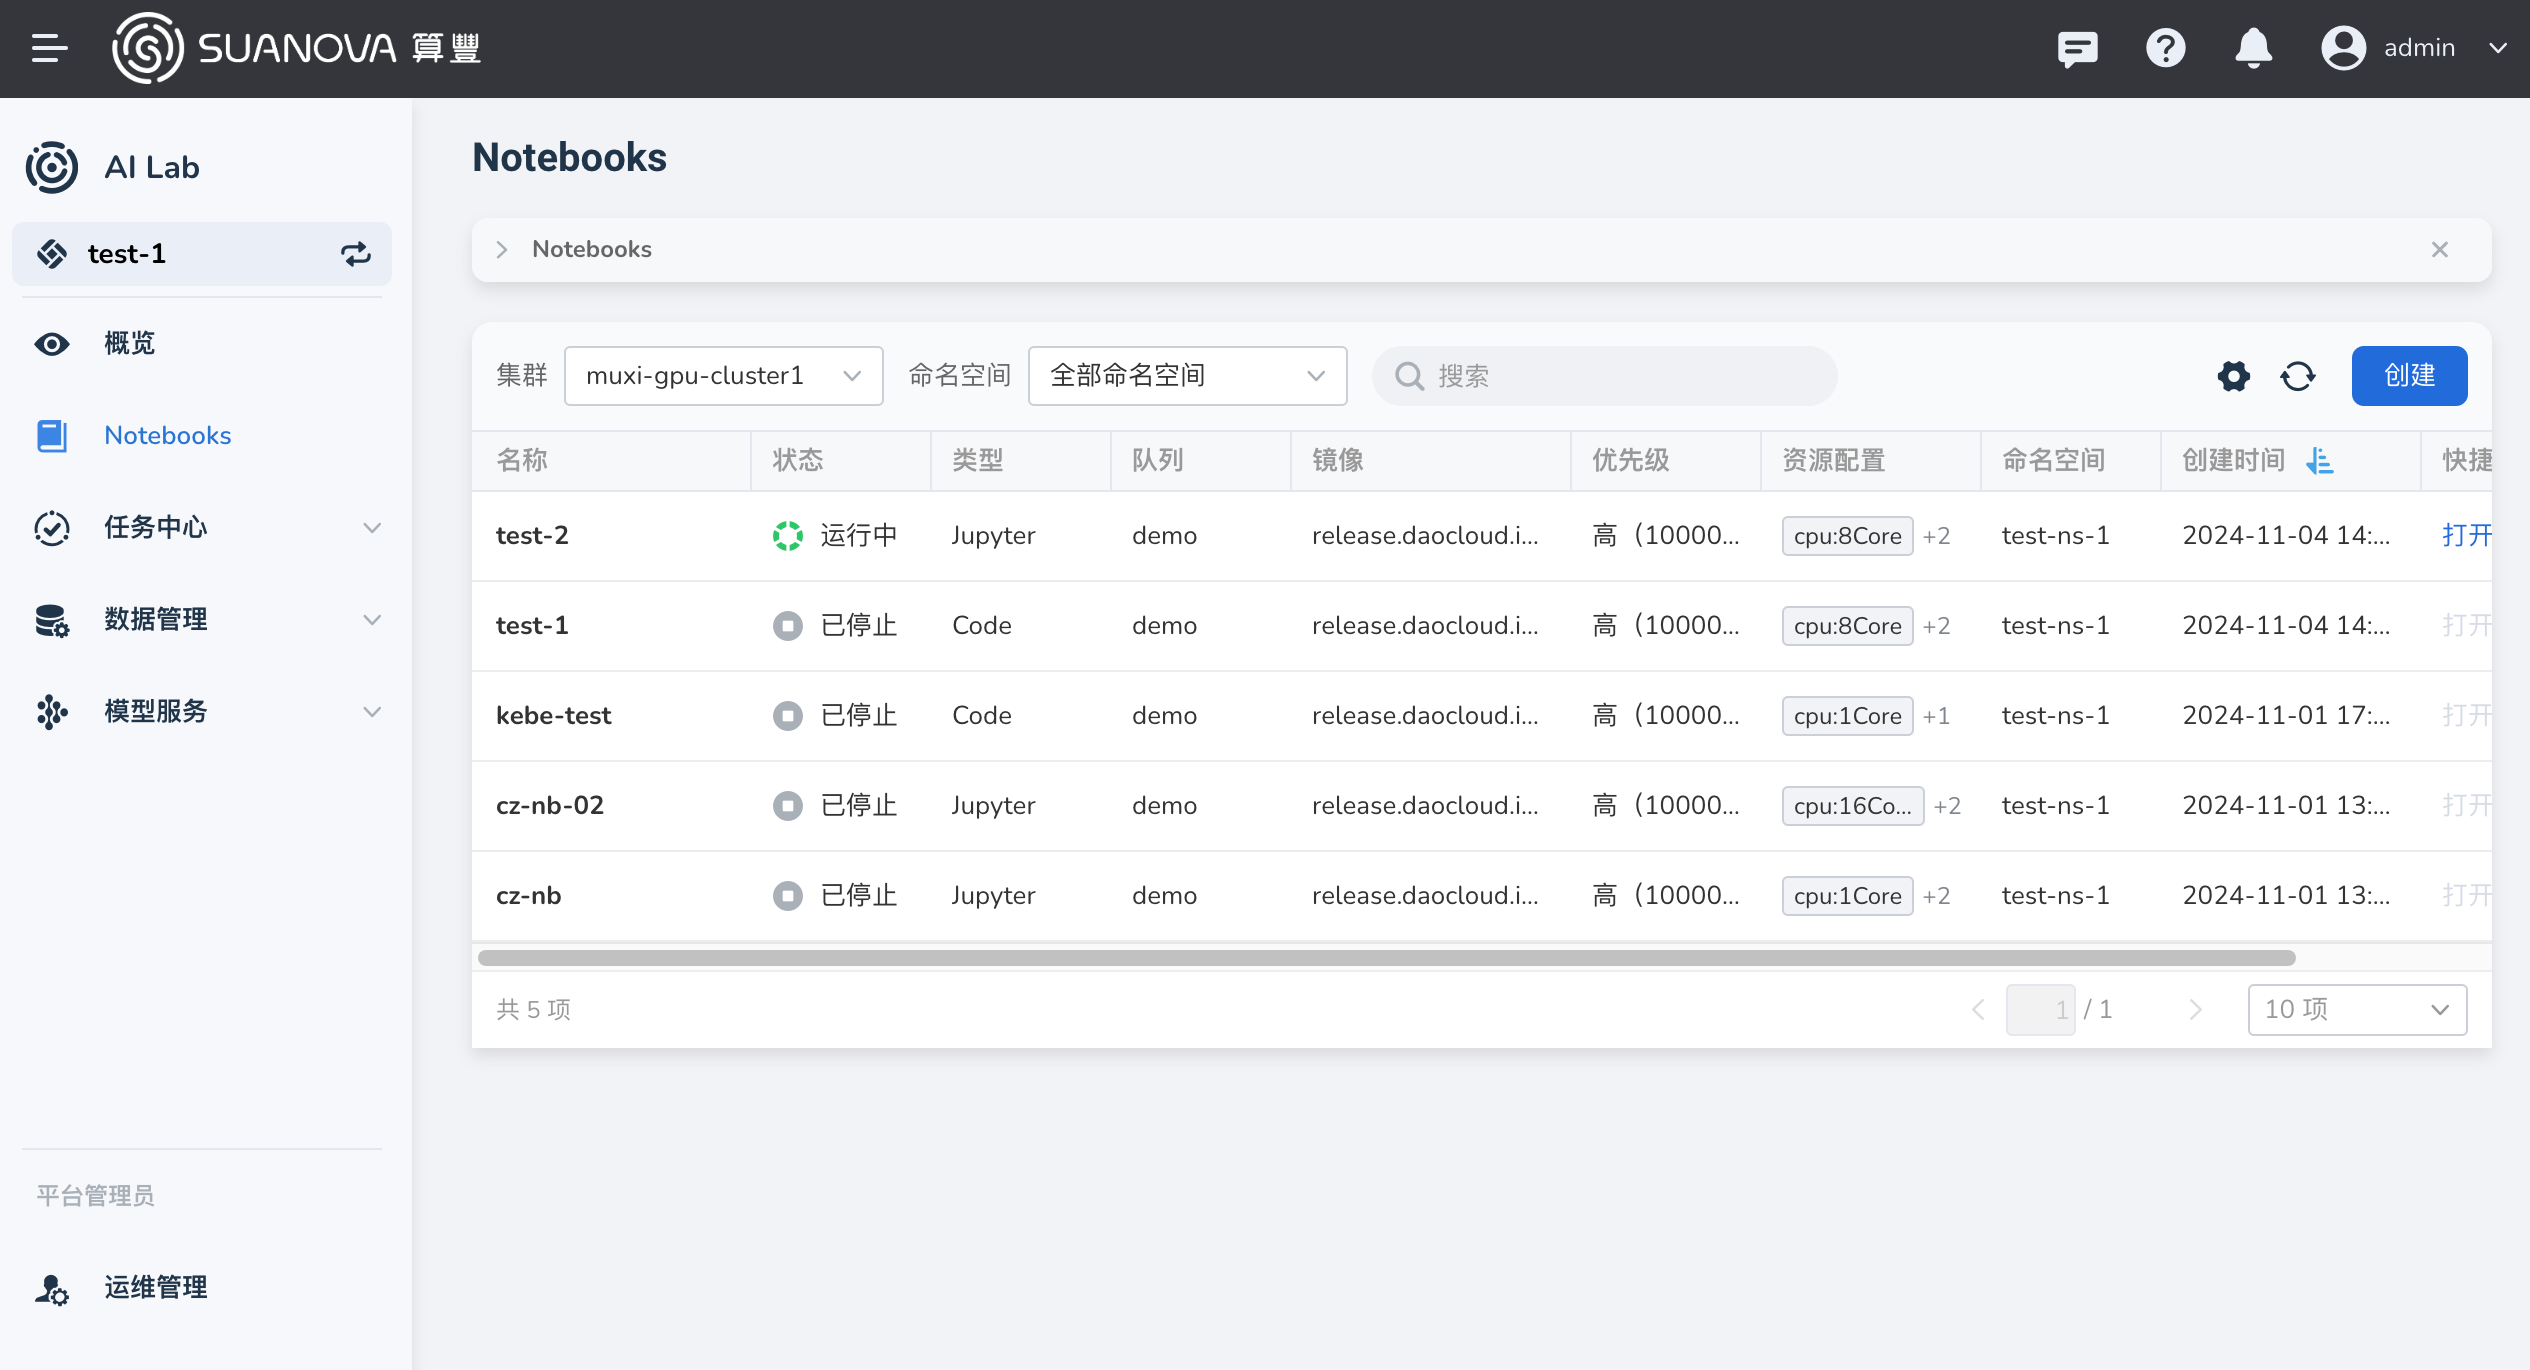The height and width of the screenshot is (1370, 2530).
Task: Click cpu:8Core tag in test-2 row
Action: [x=1847, y=536]
